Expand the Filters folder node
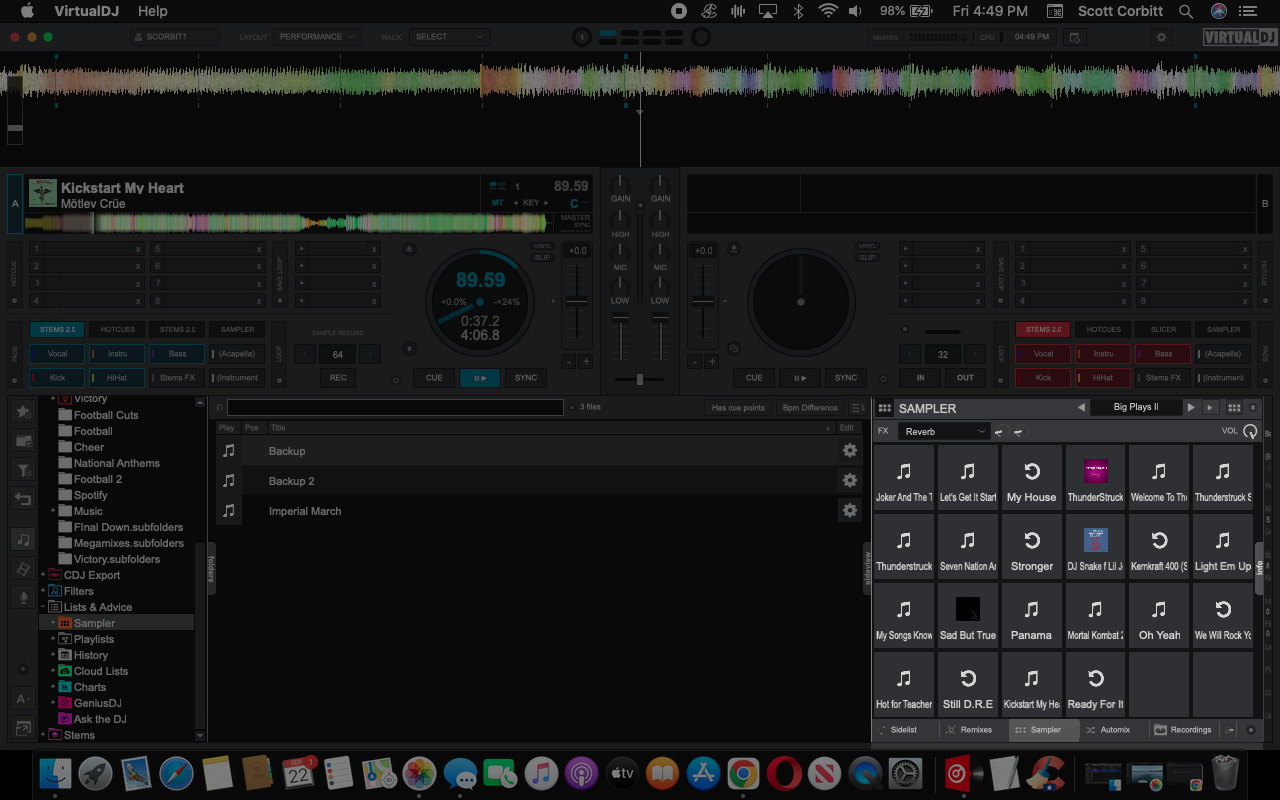The image size is (1280, 800). click(43, 591)
